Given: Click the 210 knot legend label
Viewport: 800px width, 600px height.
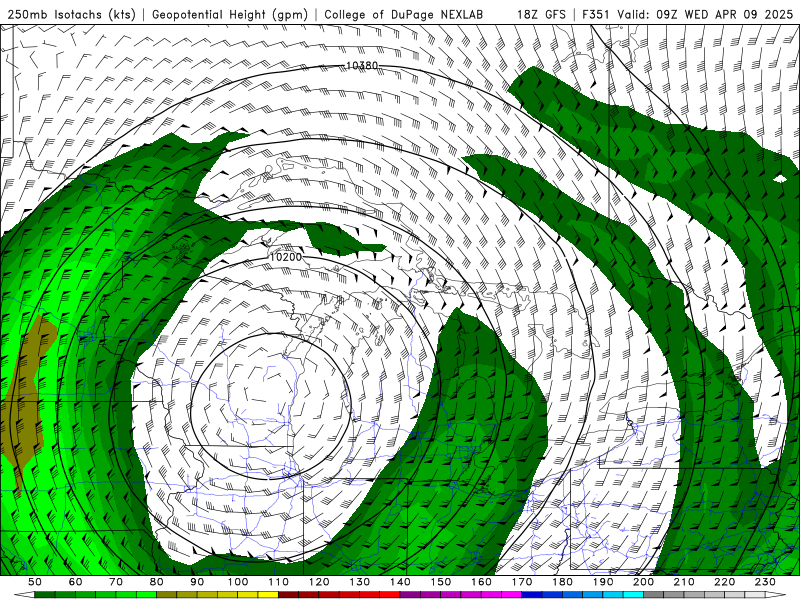Looking at the screenshot, I should pos(684,582).
